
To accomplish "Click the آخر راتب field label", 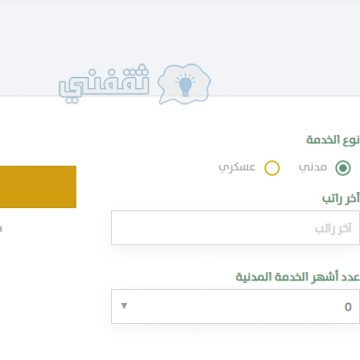I will tap(341, 198).
